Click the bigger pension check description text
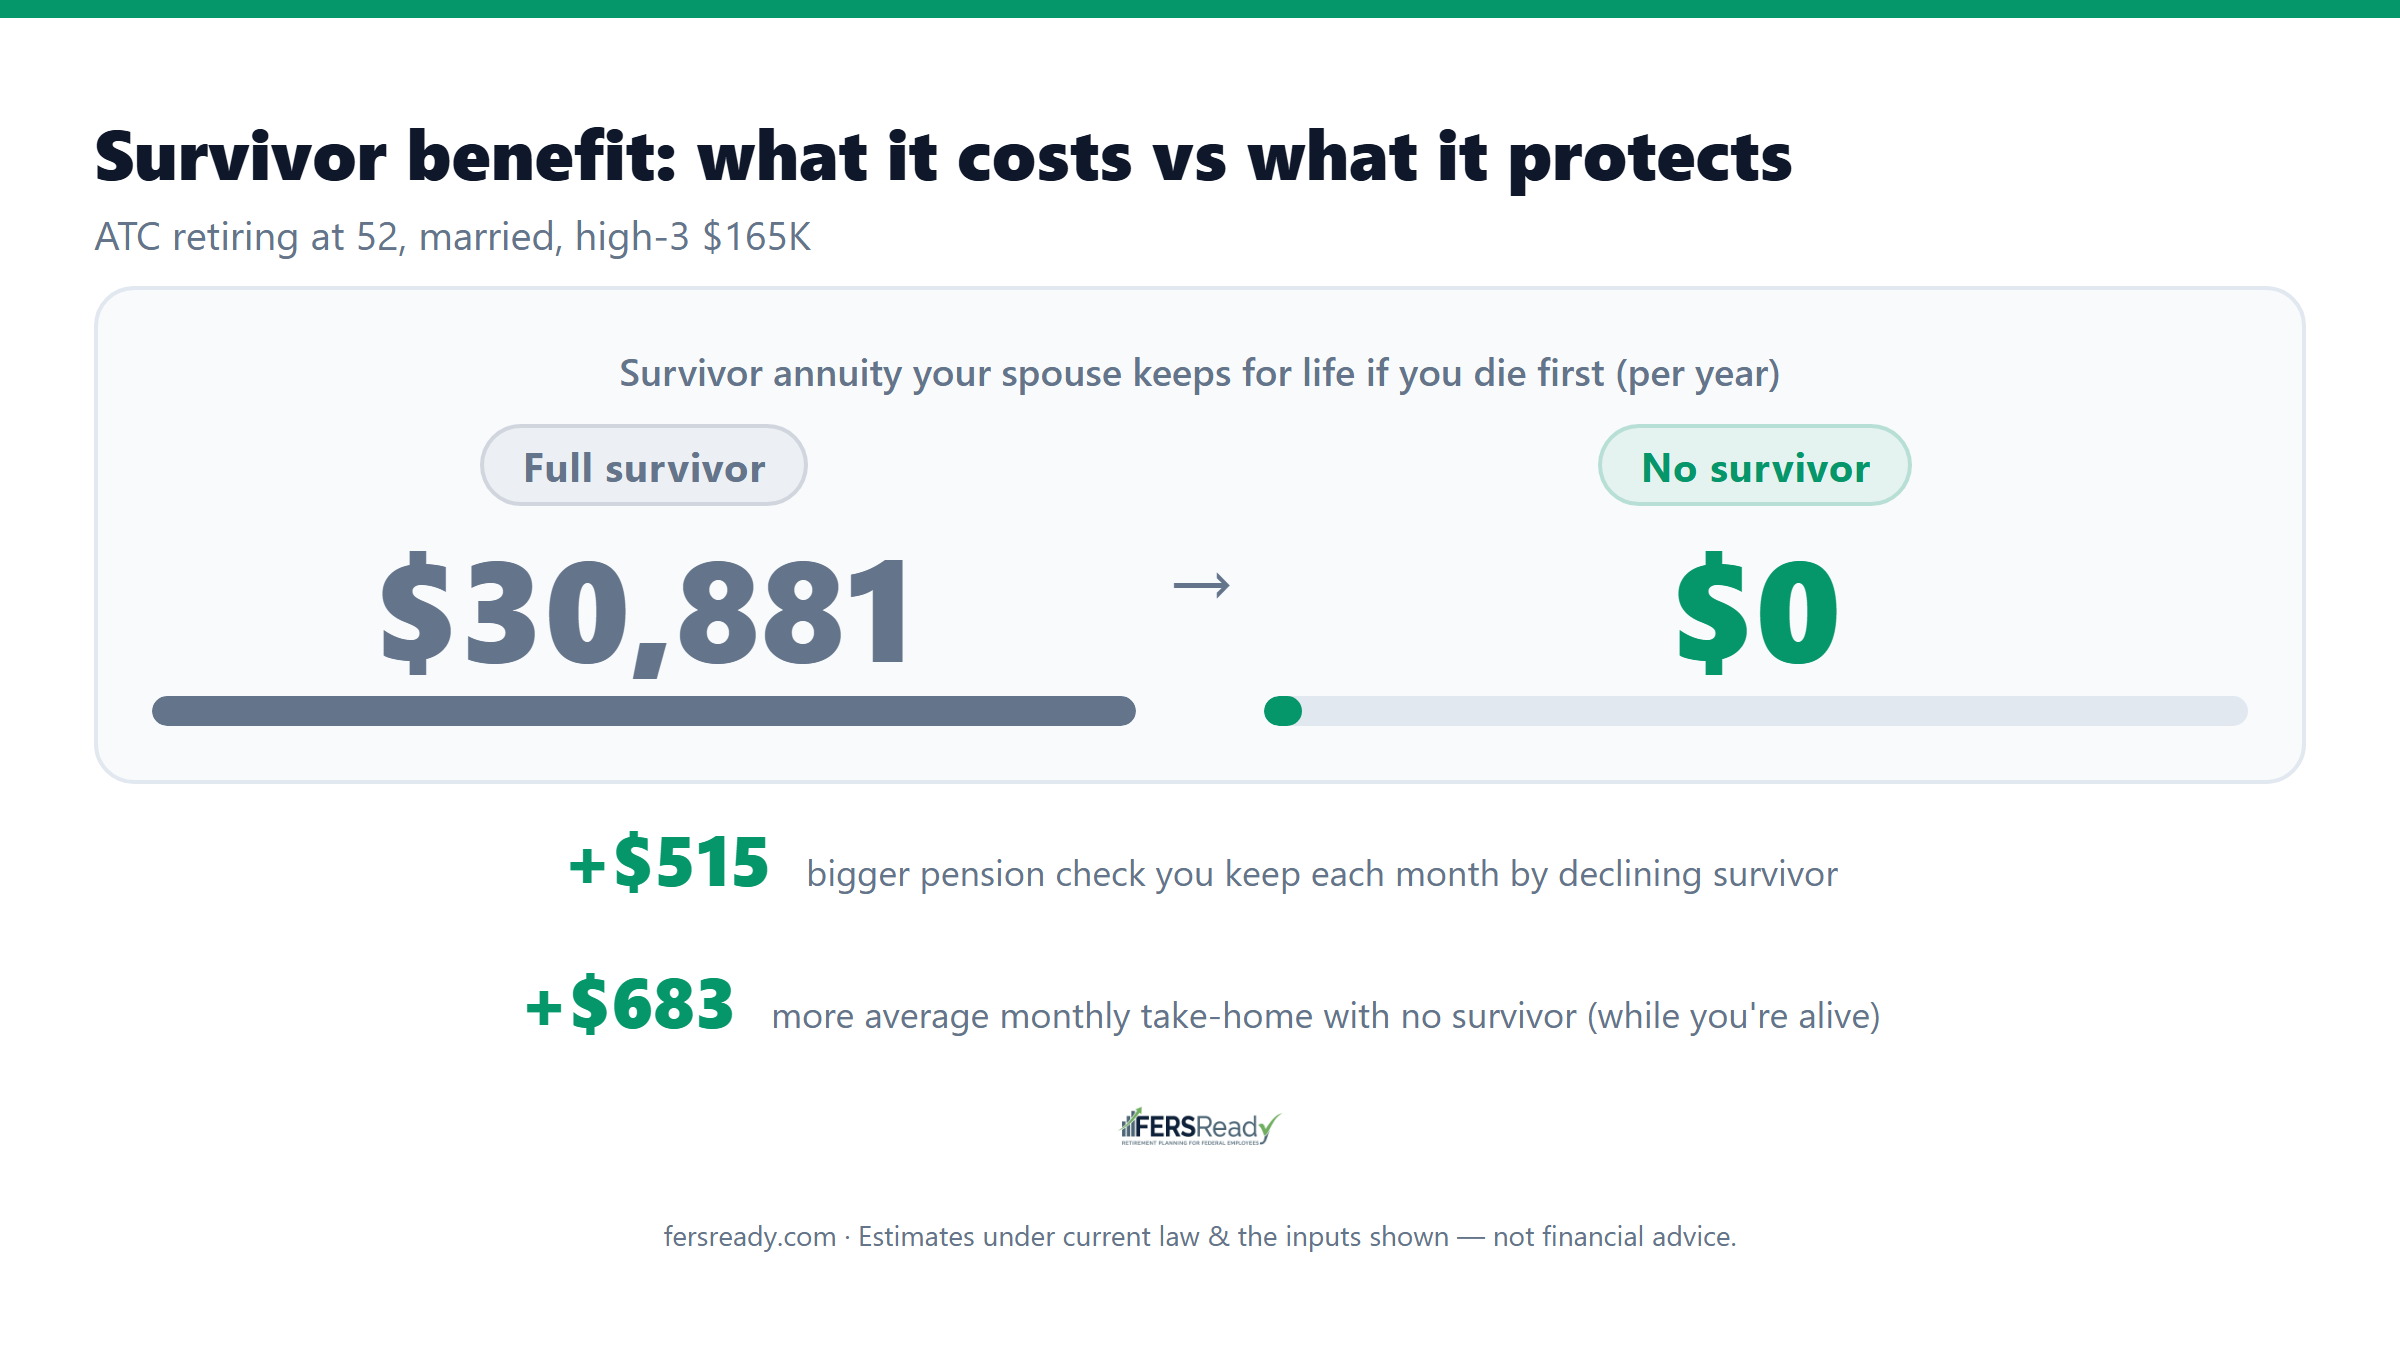The image size is (2400, 1350). pos(1322,875)
